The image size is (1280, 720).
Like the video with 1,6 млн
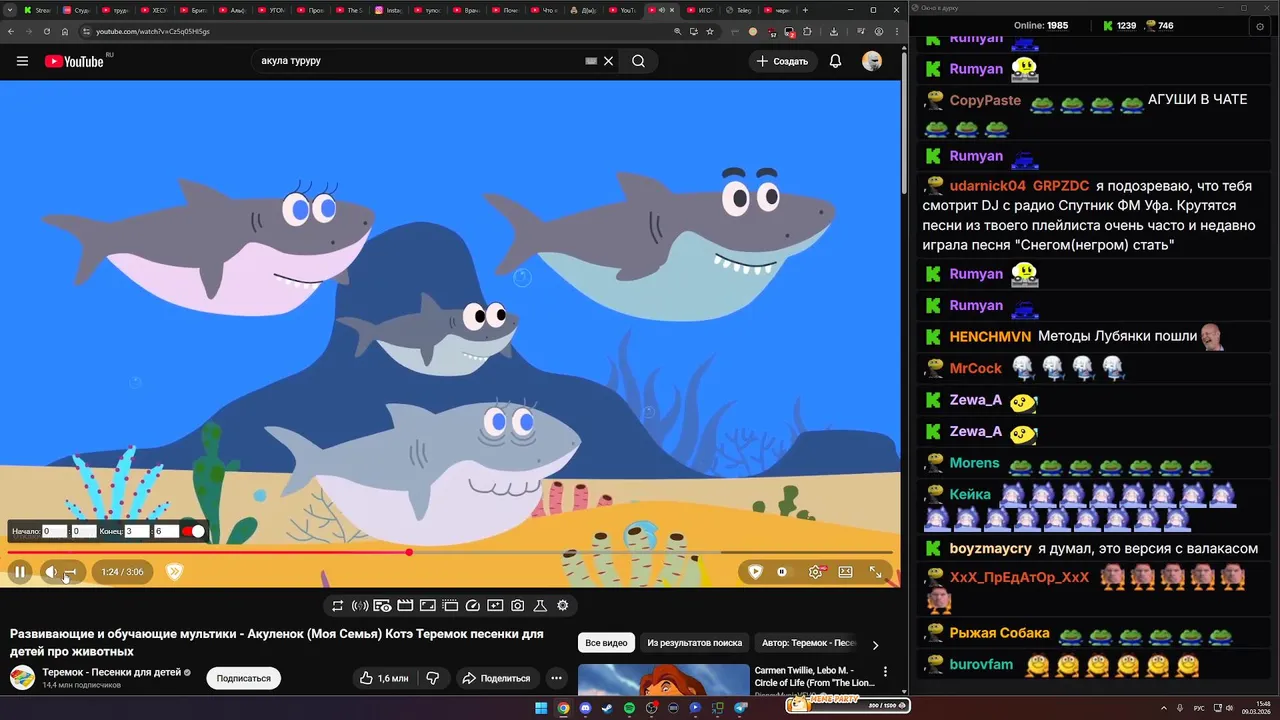383,678
